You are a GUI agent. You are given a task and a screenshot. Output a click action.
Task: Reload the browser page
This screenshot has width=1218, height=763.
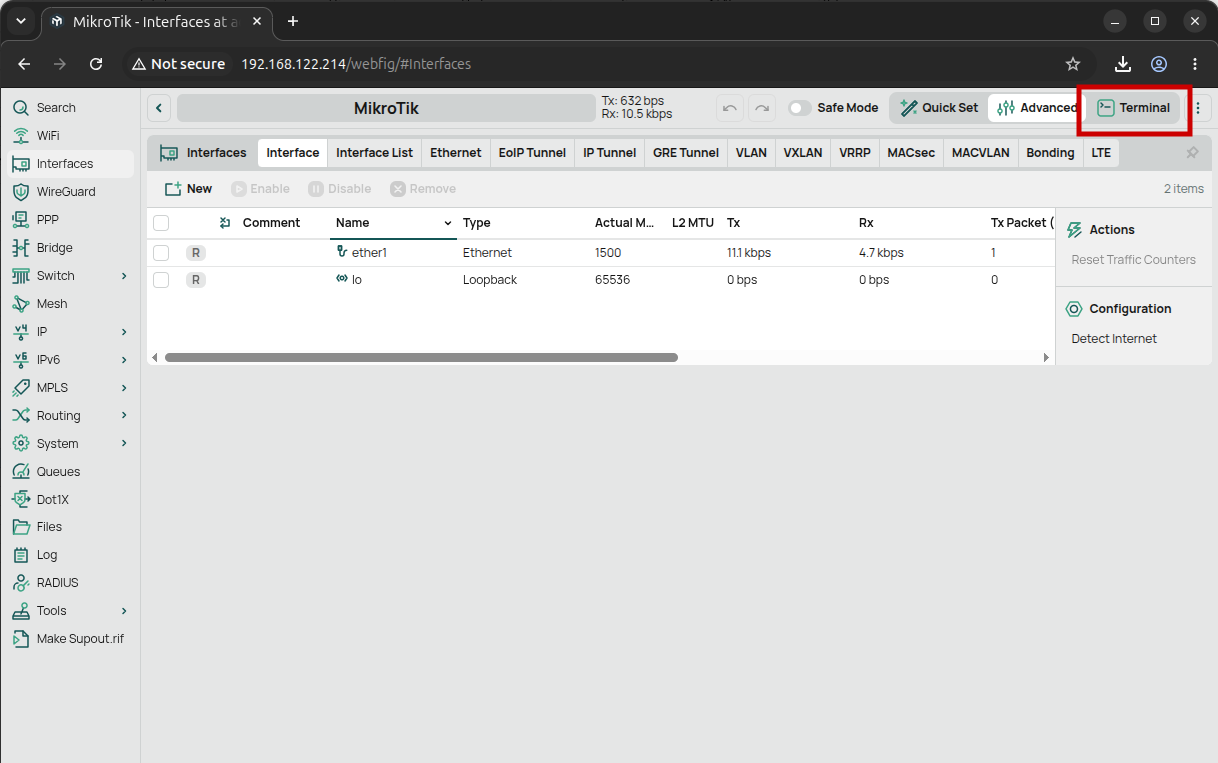(96, 64)
